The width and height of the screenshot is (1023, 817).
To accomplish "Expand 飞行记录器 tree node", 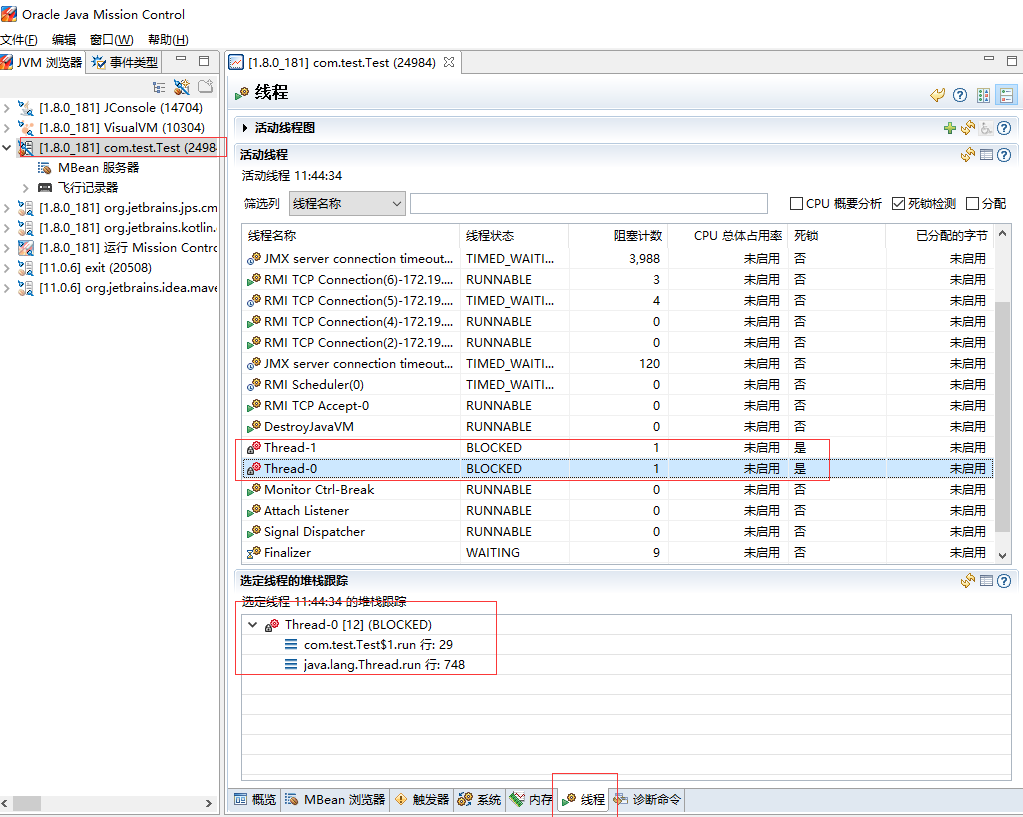I will click(26, 189).
